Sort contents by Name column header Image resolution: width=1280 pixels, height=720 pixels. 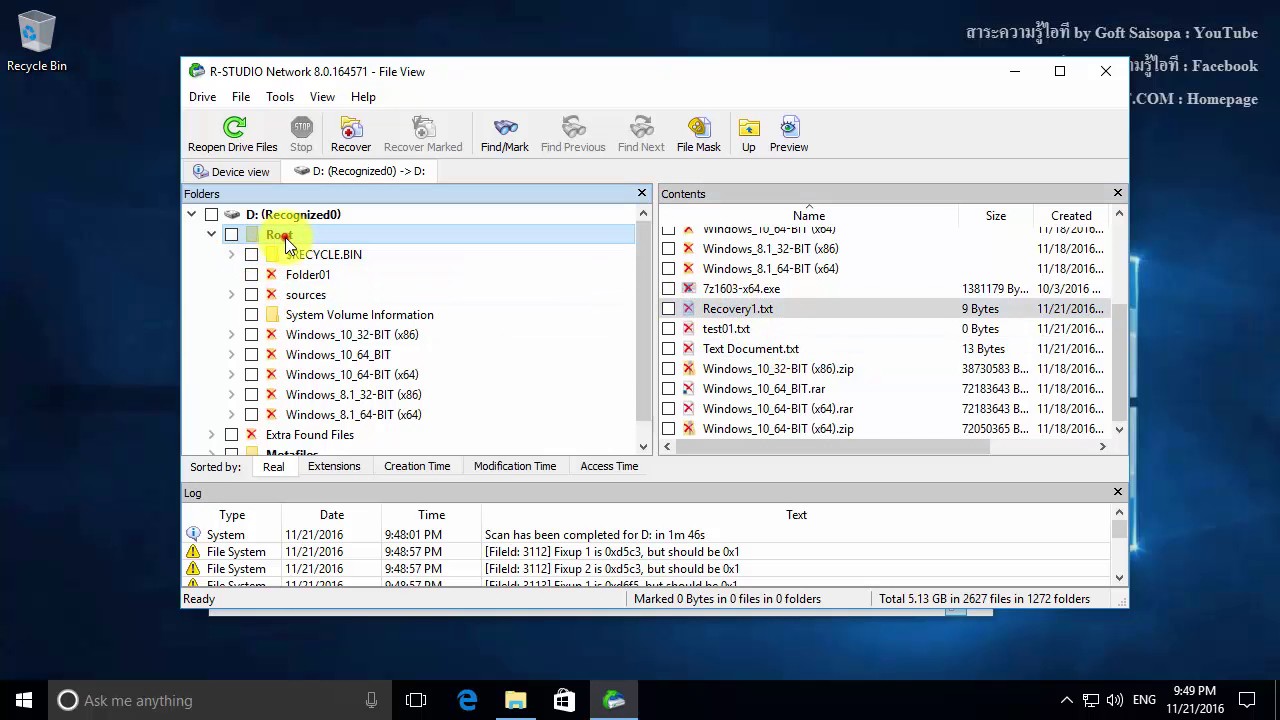[x=809, y=215]
